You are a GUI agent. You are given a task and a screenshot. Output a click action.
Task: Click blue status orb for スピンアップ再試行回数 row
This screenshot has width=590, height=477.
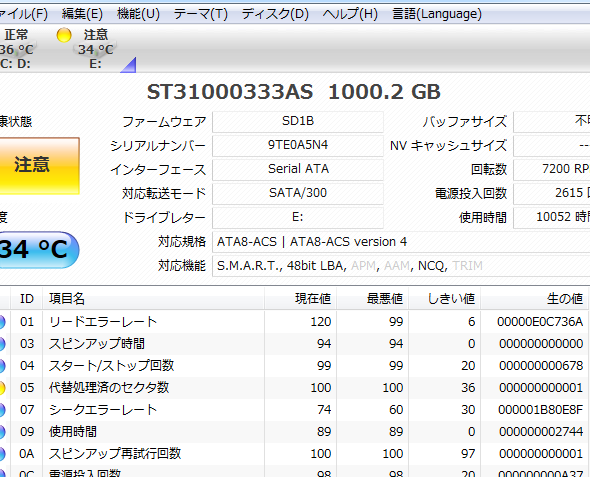[2, 454]
